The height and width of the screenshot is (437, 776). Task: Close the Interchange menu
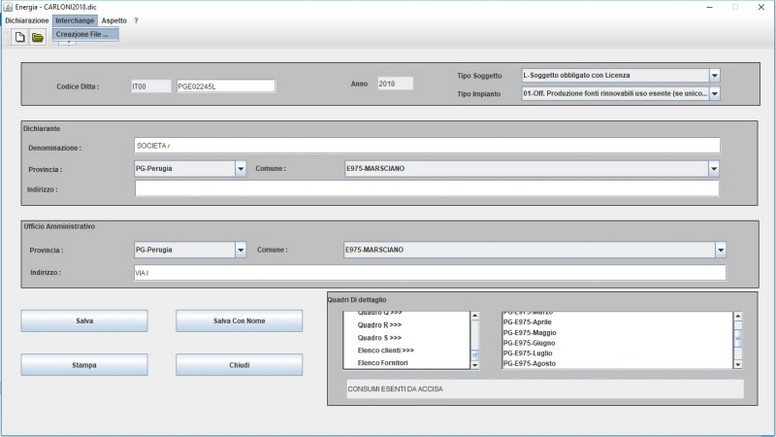[75, 20]
